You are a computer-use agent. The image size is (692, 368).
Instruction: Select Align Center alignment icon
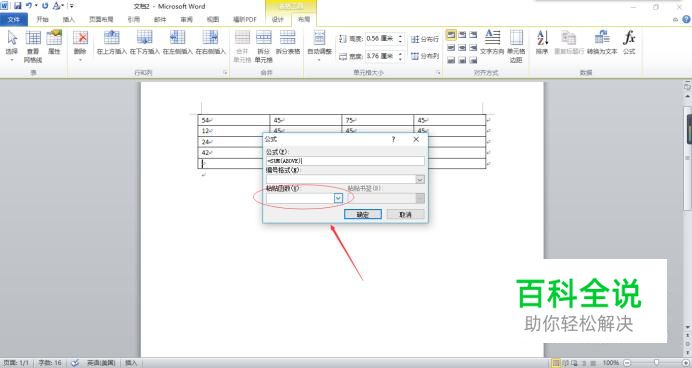click(462, 47)
